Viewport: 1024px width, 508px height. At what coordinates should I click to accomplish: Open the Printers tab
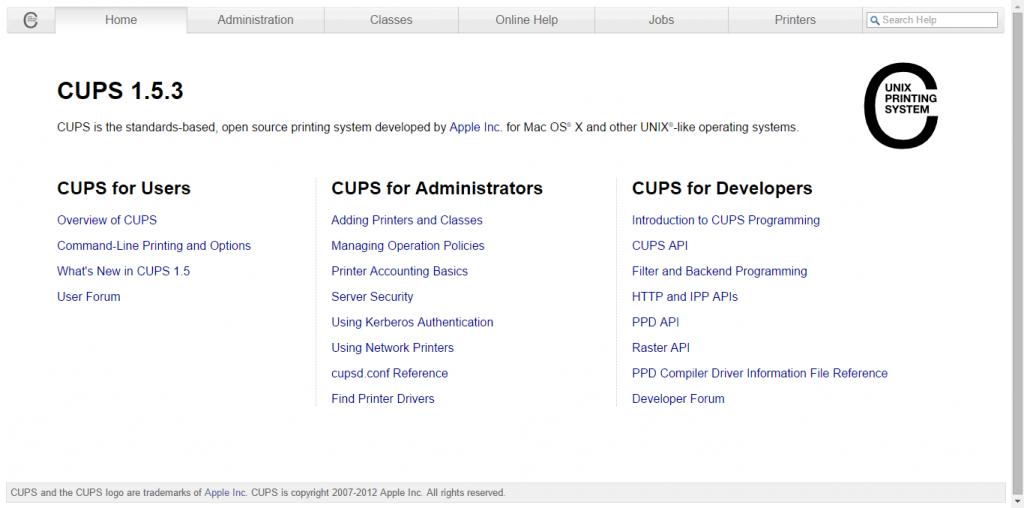pyautogui.click(x=795, y=20)
